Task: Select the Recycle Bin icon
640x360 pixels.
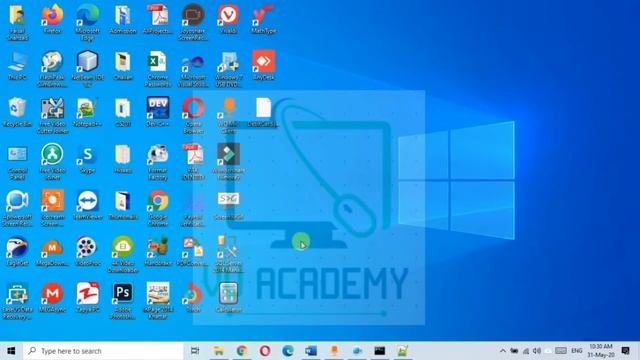Action: click(x=17, y=112)
